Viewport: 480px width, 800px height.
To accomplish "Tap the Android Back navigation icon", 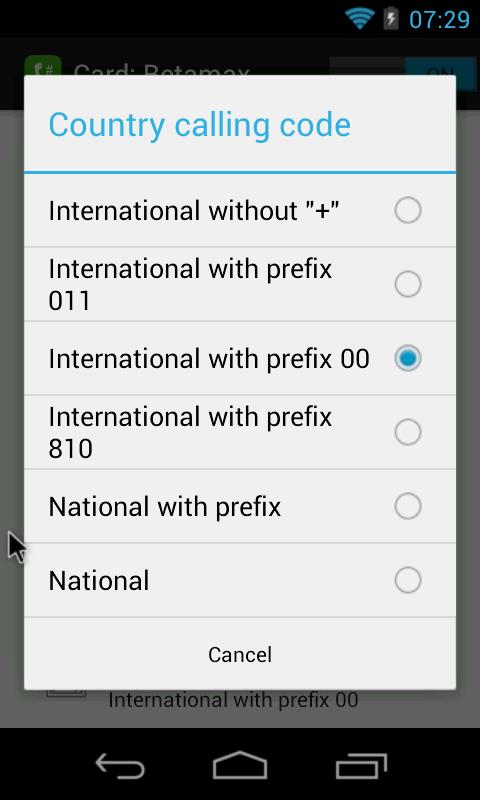I will click(x=120, y=766).
